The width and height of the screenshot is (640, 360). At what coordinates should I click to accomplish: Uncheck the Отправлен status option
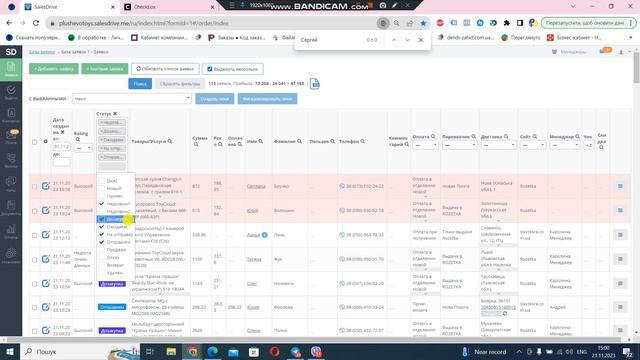point(116,242)
